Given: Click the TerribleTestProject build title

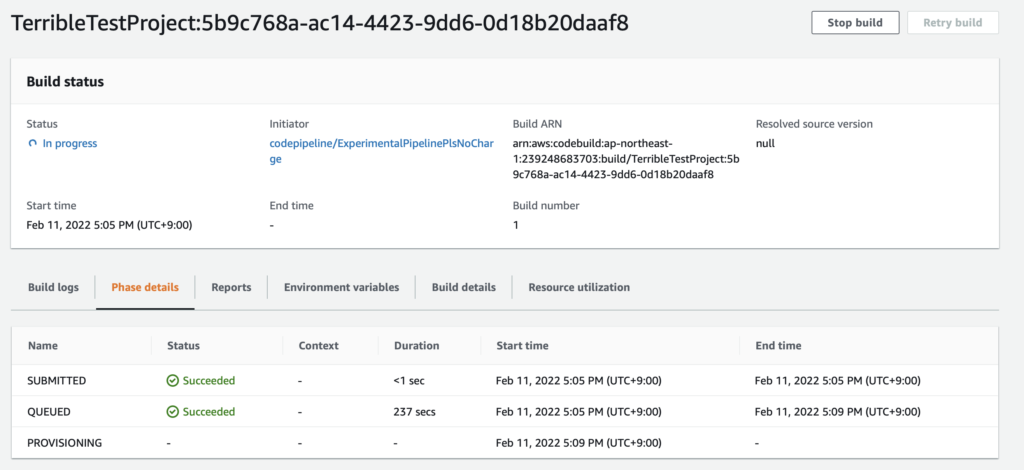Looking at the screenshot, I should coord(320,23).
